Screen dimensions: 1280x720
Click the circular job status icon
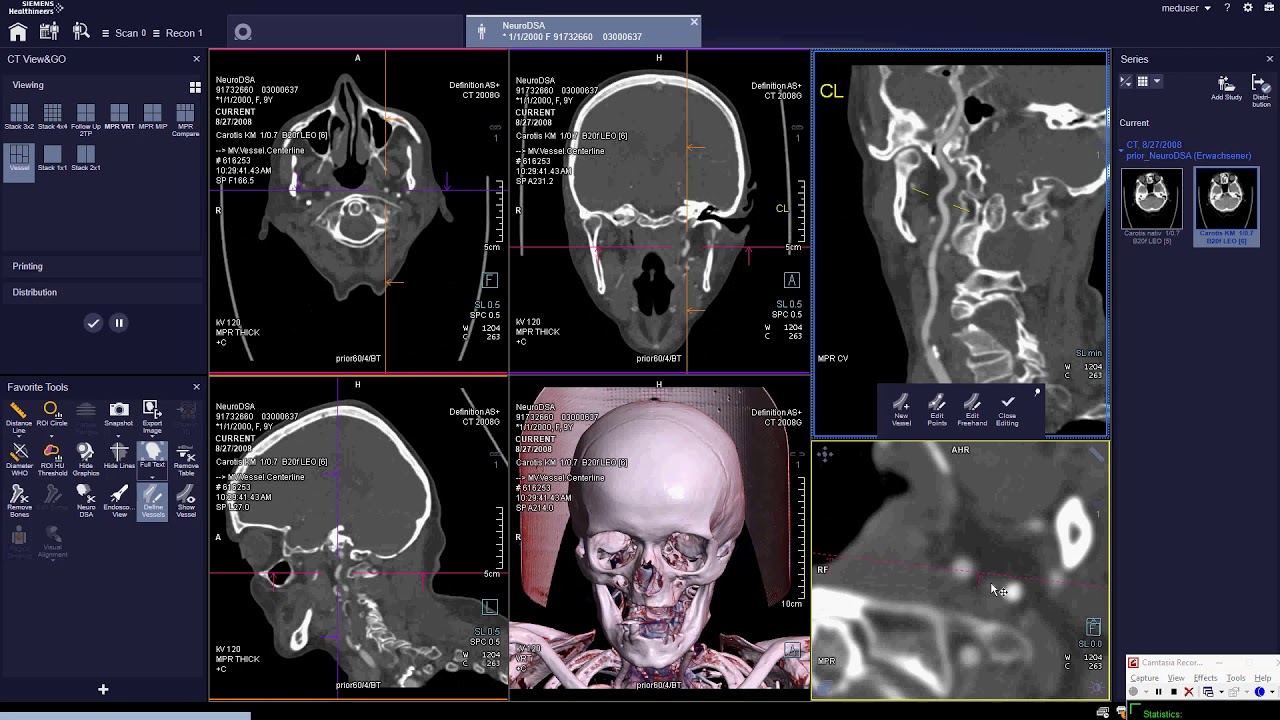[x=242, y=33]
